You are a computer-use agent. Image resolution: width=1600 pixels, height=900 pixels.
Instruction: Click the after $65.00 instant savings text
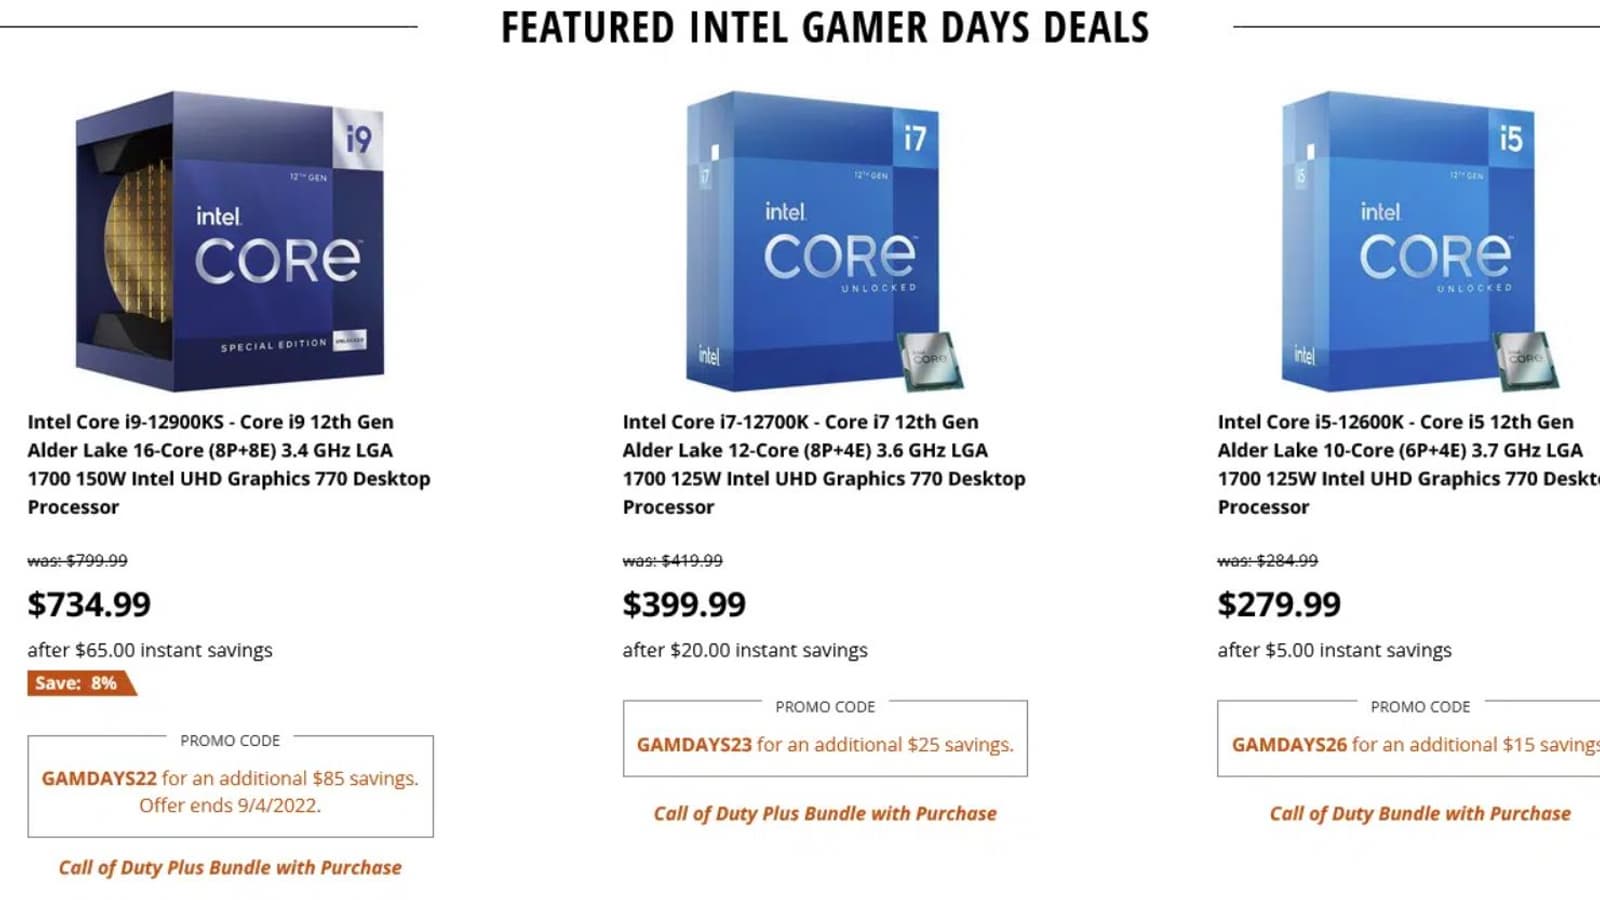point(150,650)
